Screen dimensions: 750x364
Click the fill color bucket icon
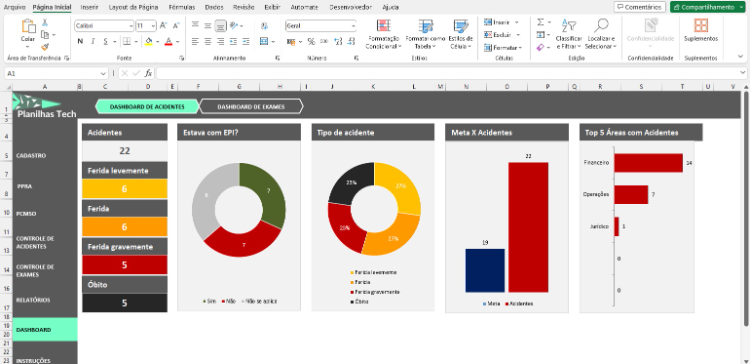point(149,42)
